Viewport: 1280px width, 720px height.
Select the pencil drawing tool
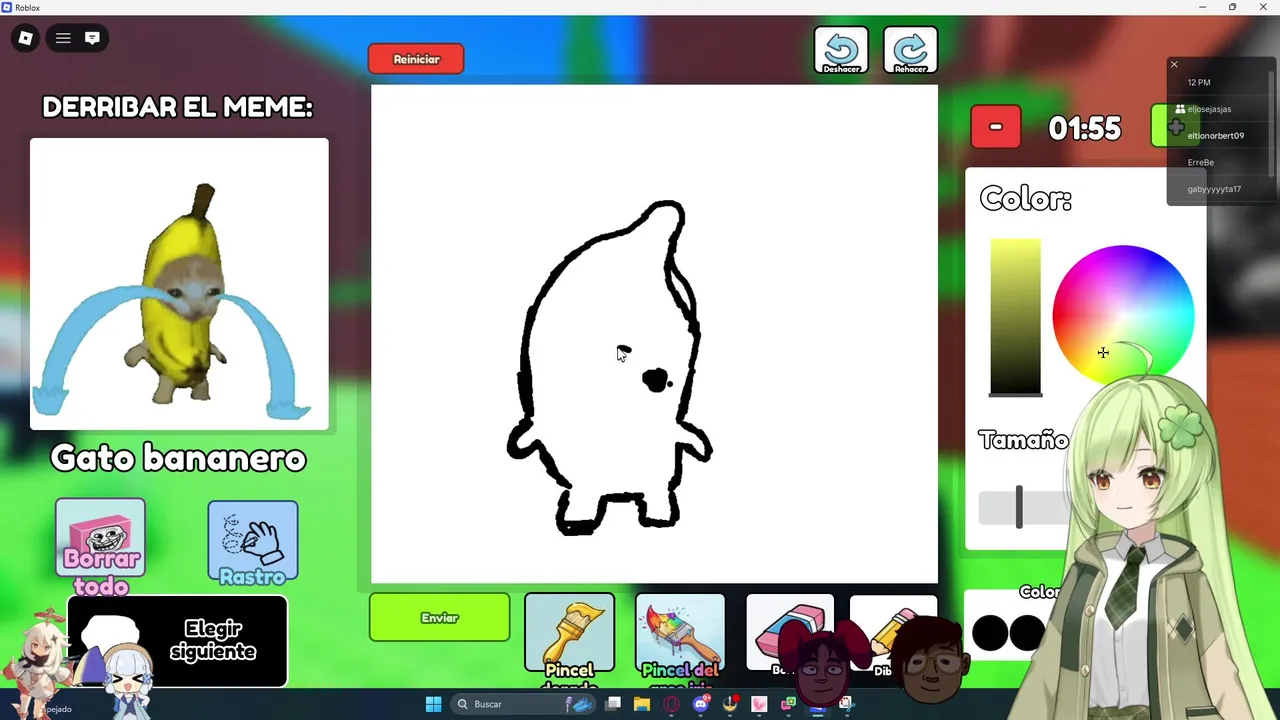pos(892,634)
